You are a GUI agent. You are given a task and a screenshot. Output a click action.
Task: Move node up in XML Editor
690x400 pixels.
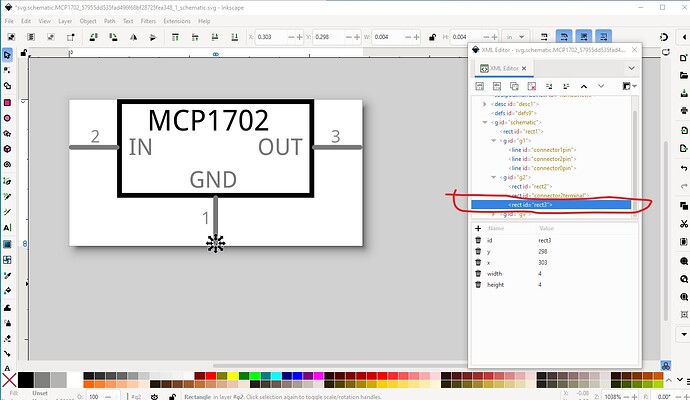click(584, 86)
